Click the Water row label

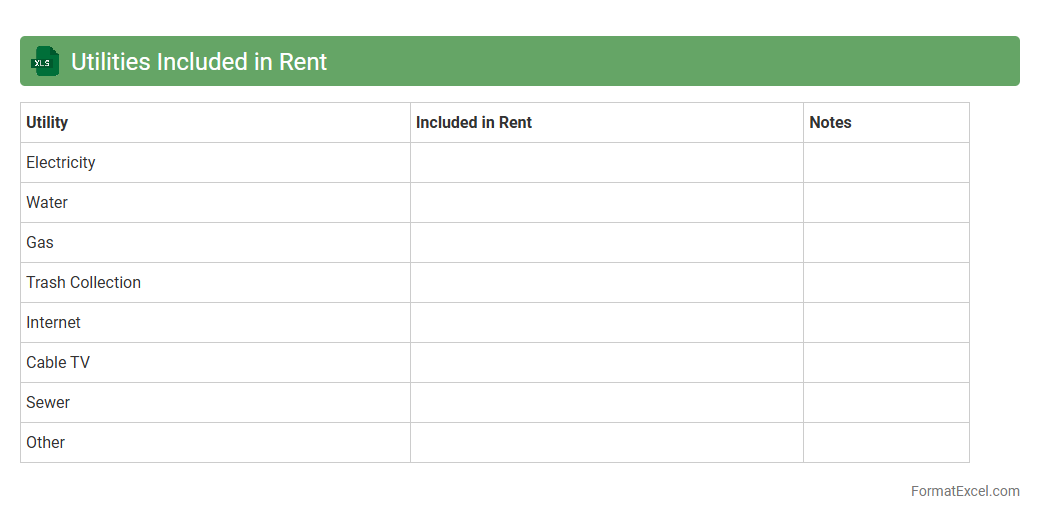click(x=47, y=202)
